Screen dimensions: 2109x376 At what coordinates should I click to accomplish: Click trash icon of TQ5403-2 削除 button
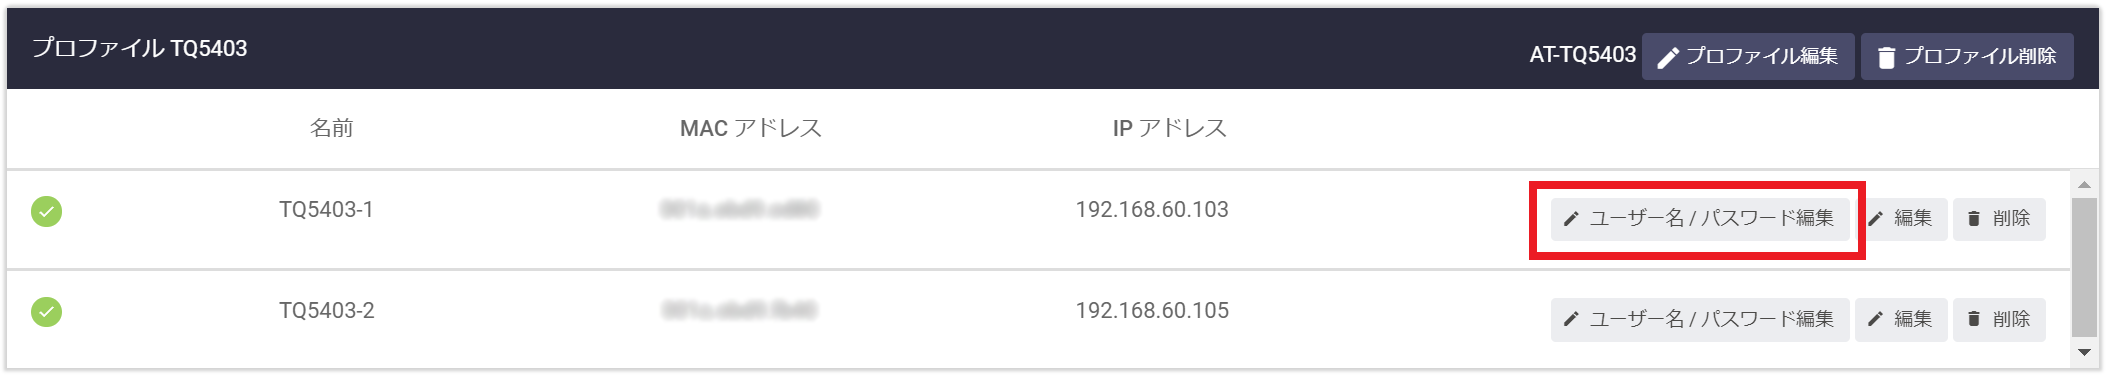[1973, 319]
